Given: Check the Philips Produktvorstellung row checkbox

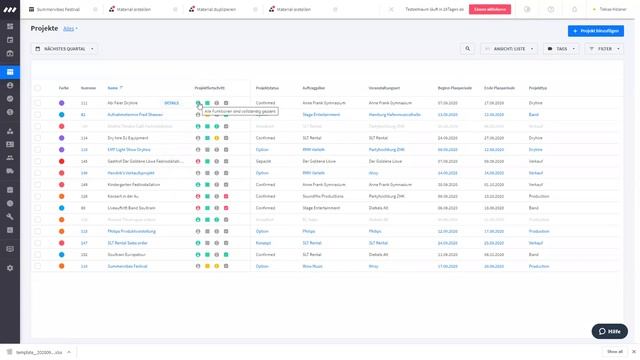Looking at the screenshot, I should tap(38, 231).
